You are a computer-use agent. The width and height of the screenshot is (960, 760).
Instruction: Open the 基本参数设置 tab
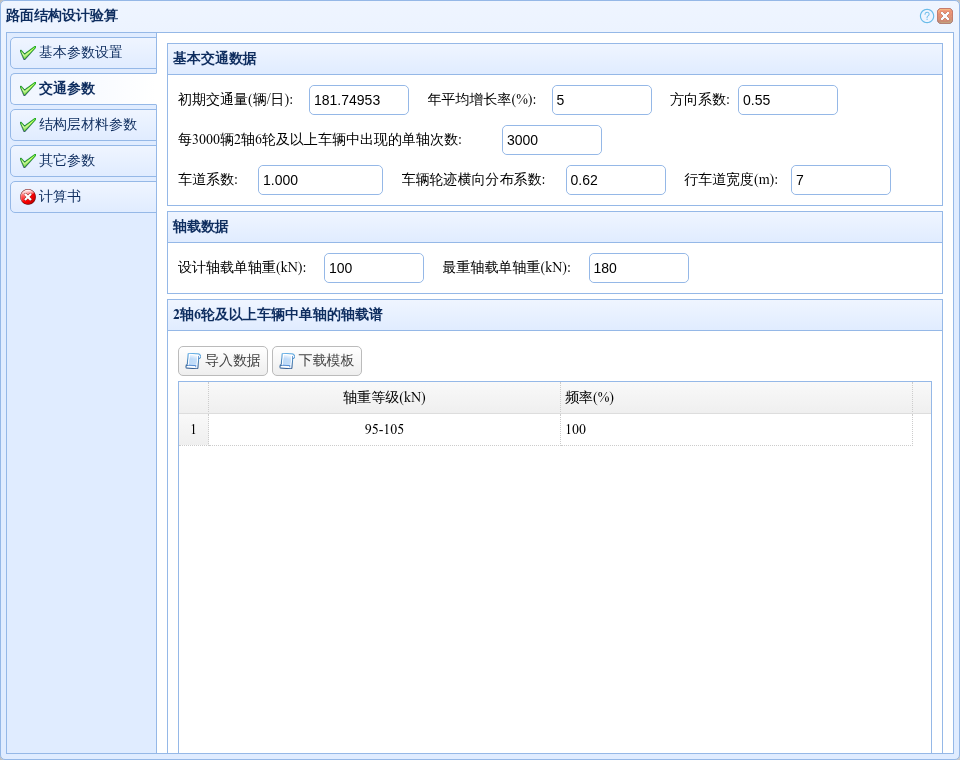click(83, 53)
